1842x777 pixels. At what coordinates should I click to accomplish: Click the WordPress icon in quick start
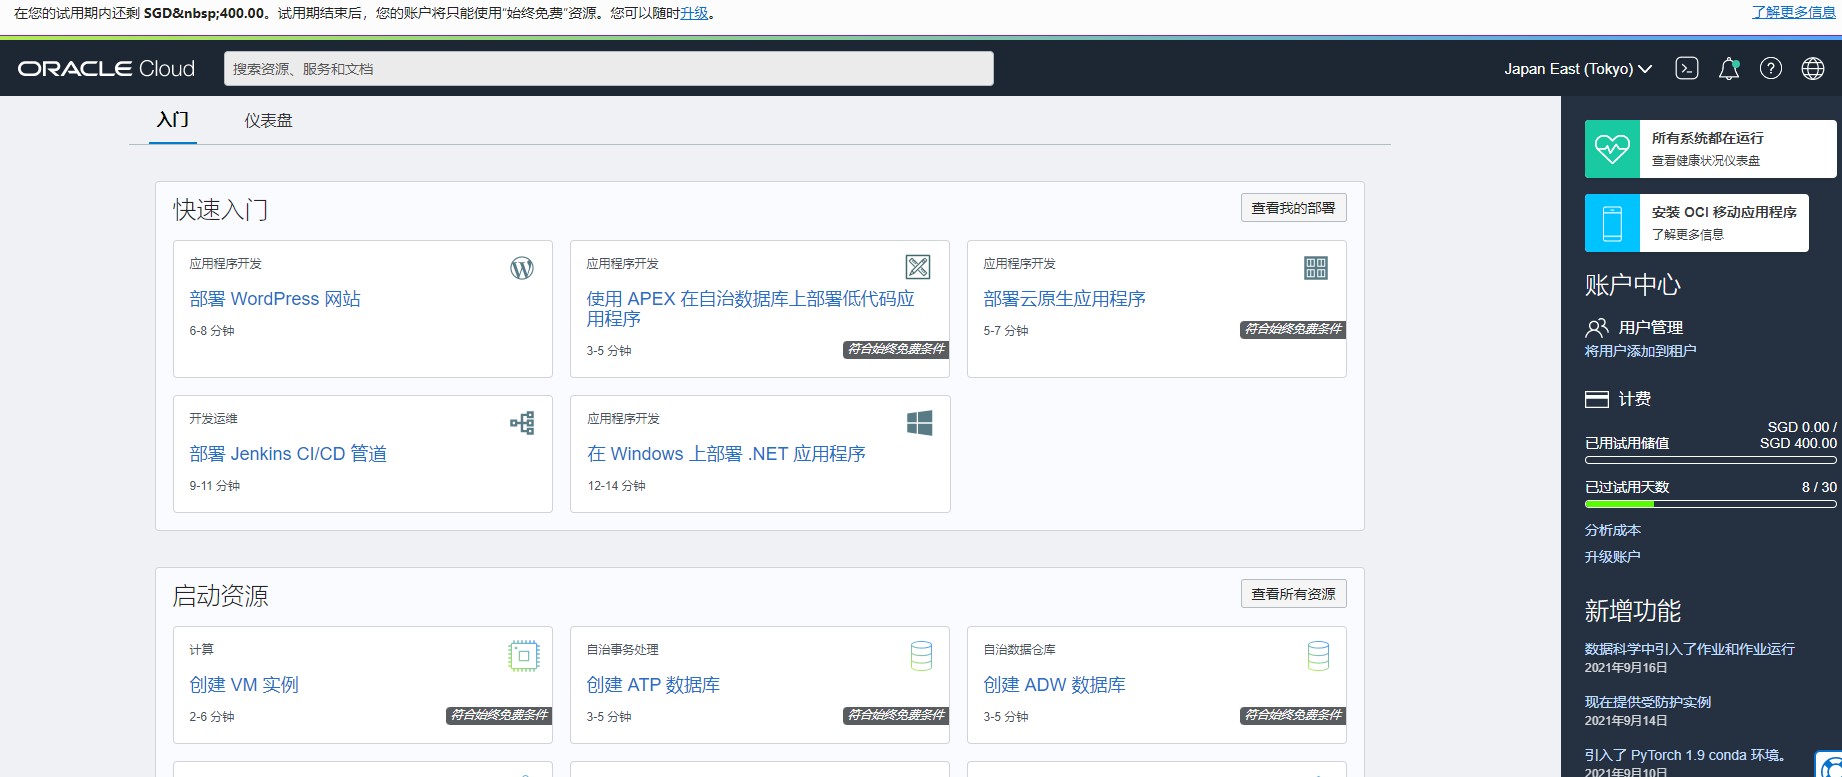click(x=522, y=268)
